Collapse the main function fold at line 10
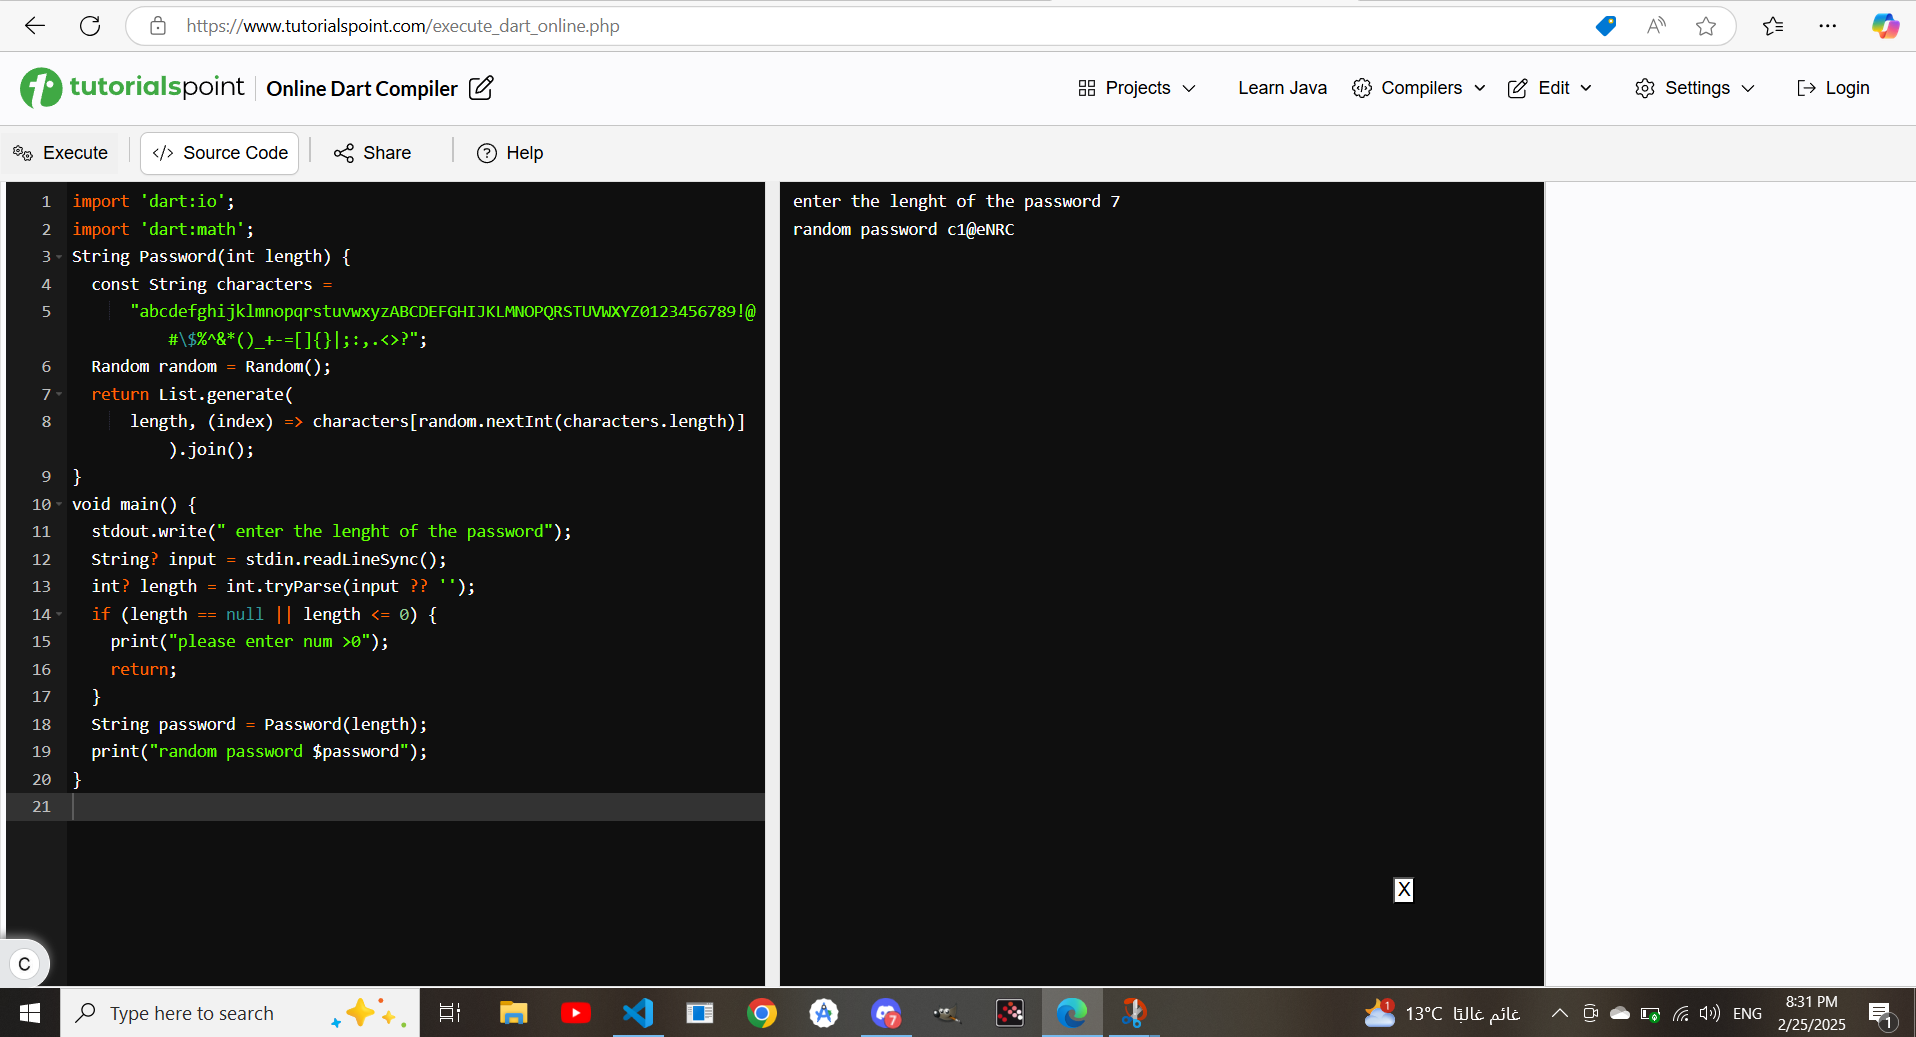1916x1037 pixels. pos(59,504)
